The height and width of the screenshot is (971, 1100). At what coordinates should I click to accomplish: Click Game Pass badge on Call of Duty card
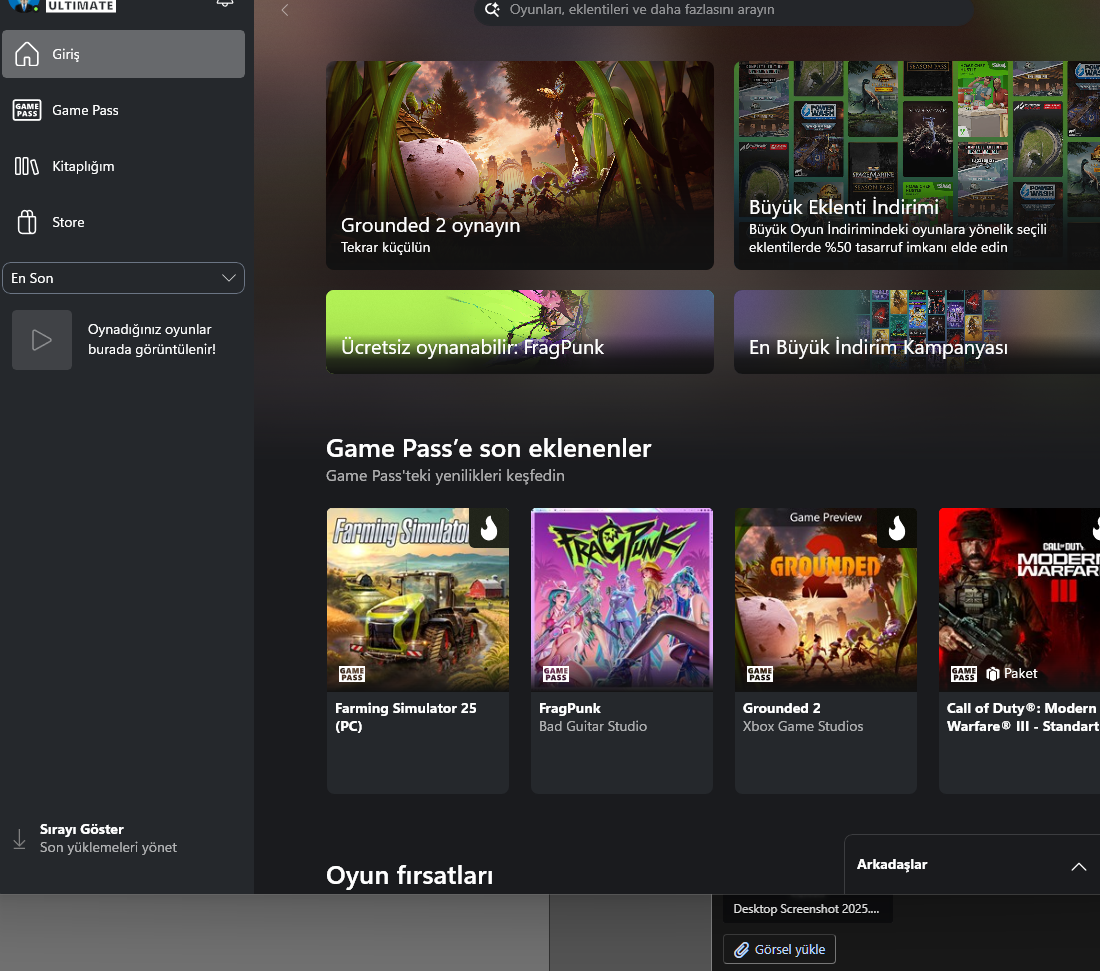tap(964, 674)
